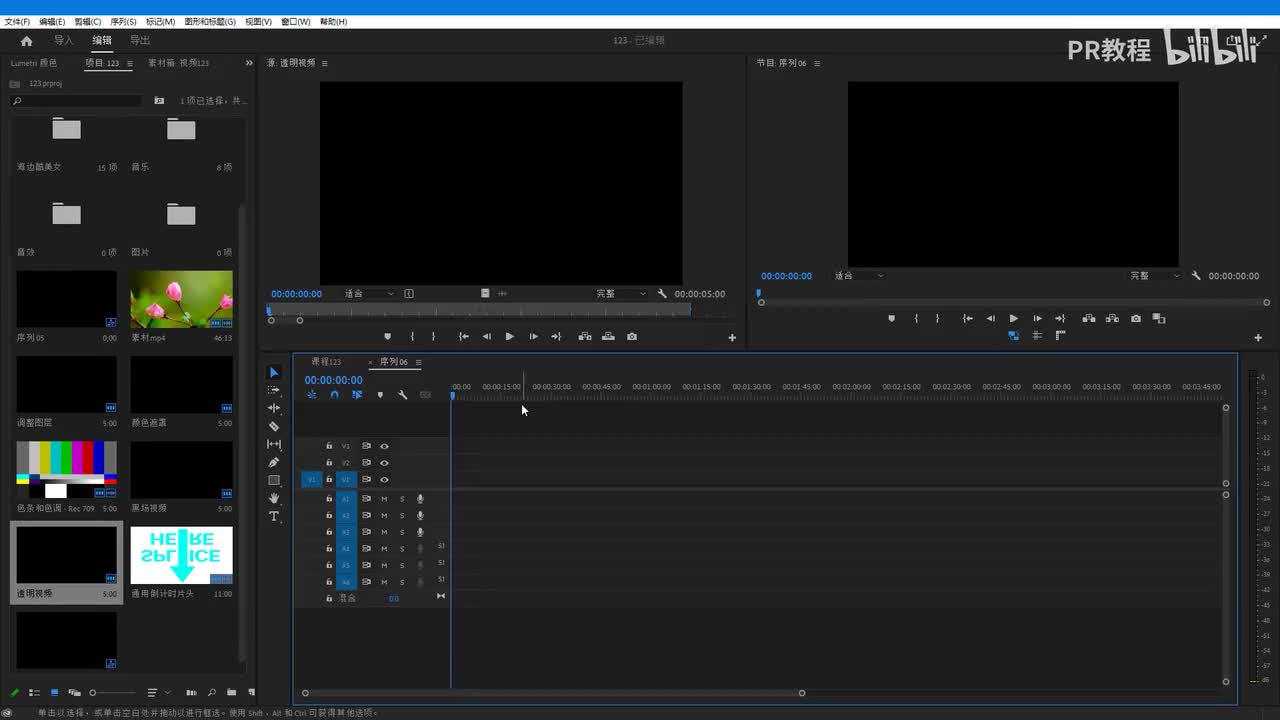Open timeline display settings wrench icon

pyautogui.click(x=402, y=395)
